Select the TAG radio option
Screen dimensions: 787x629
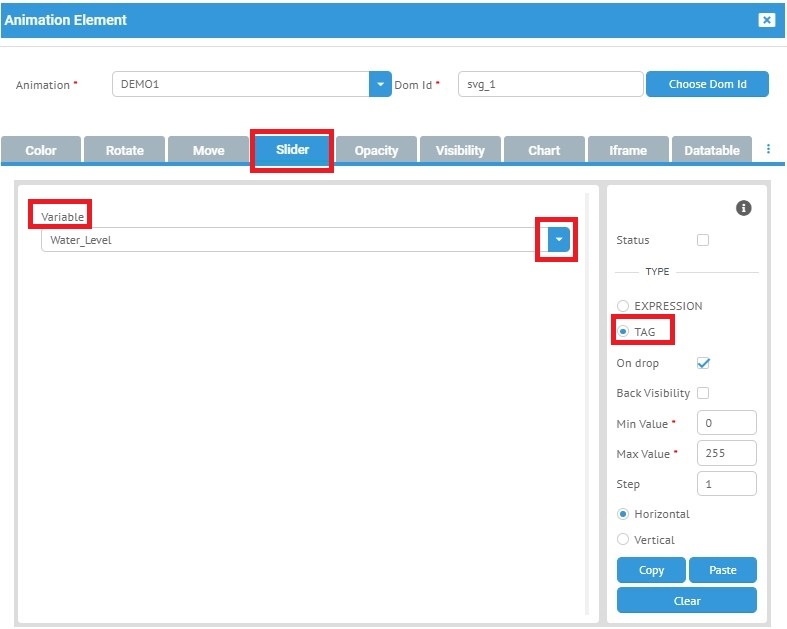624,332
